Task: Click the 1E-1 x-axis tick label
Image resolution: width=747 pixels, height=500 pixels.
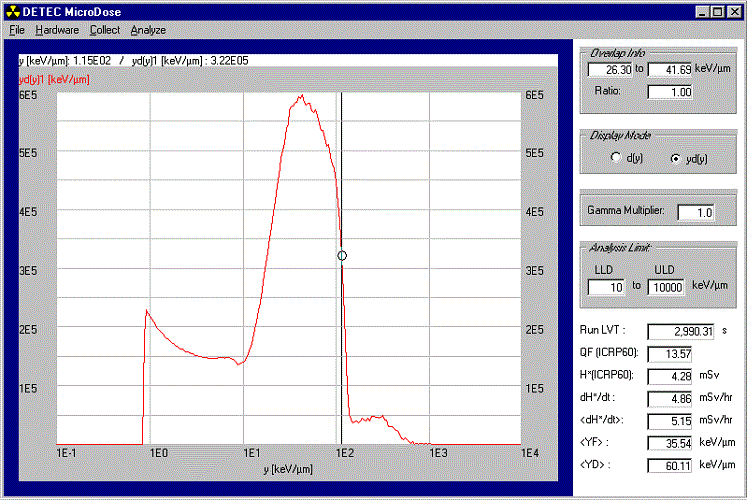Action: pyautogui.click(x=66, y=453)
